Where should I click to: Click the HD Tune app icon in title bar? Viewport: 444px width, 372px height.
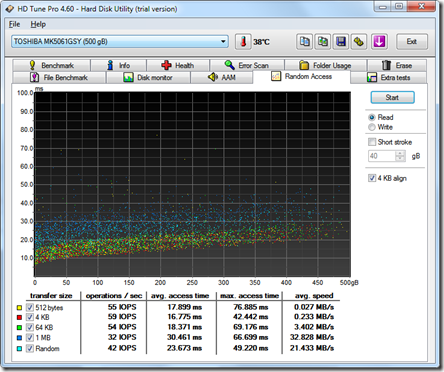click(10, 9)
